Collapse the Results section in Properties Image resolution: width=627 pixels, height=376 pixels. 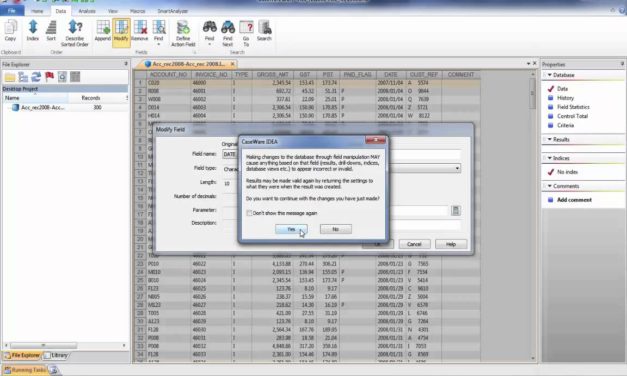pos(550,139)
